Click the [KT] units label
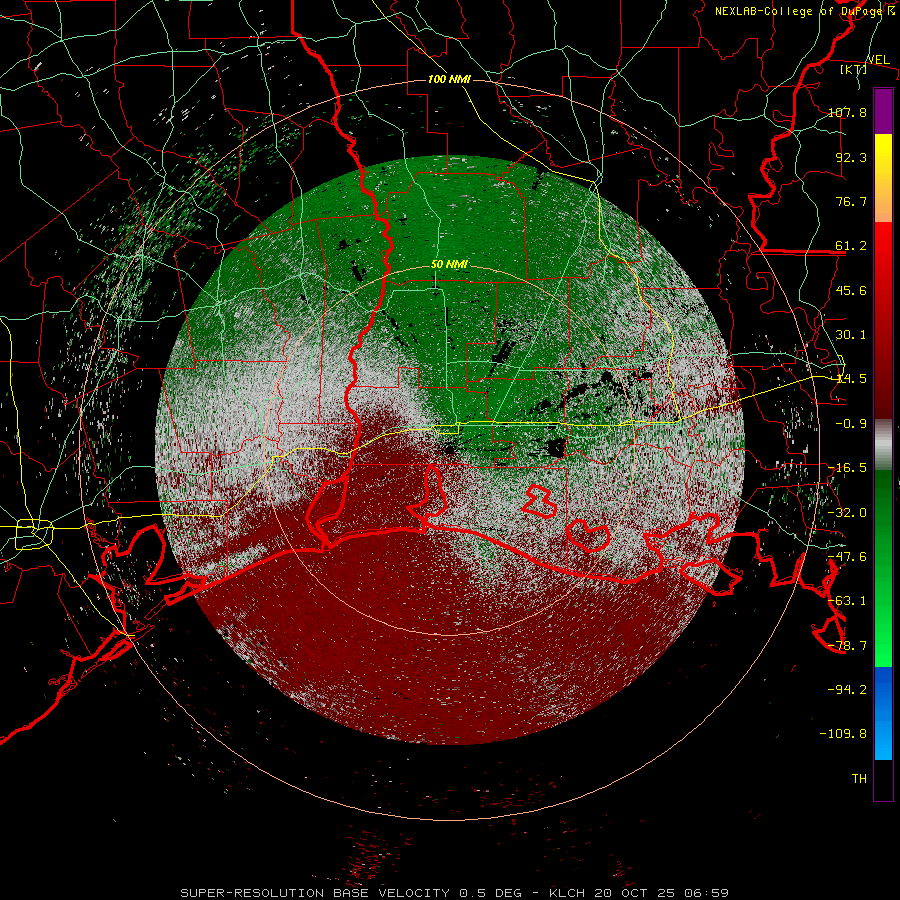 pyautogui.click(x=854, y=69)
